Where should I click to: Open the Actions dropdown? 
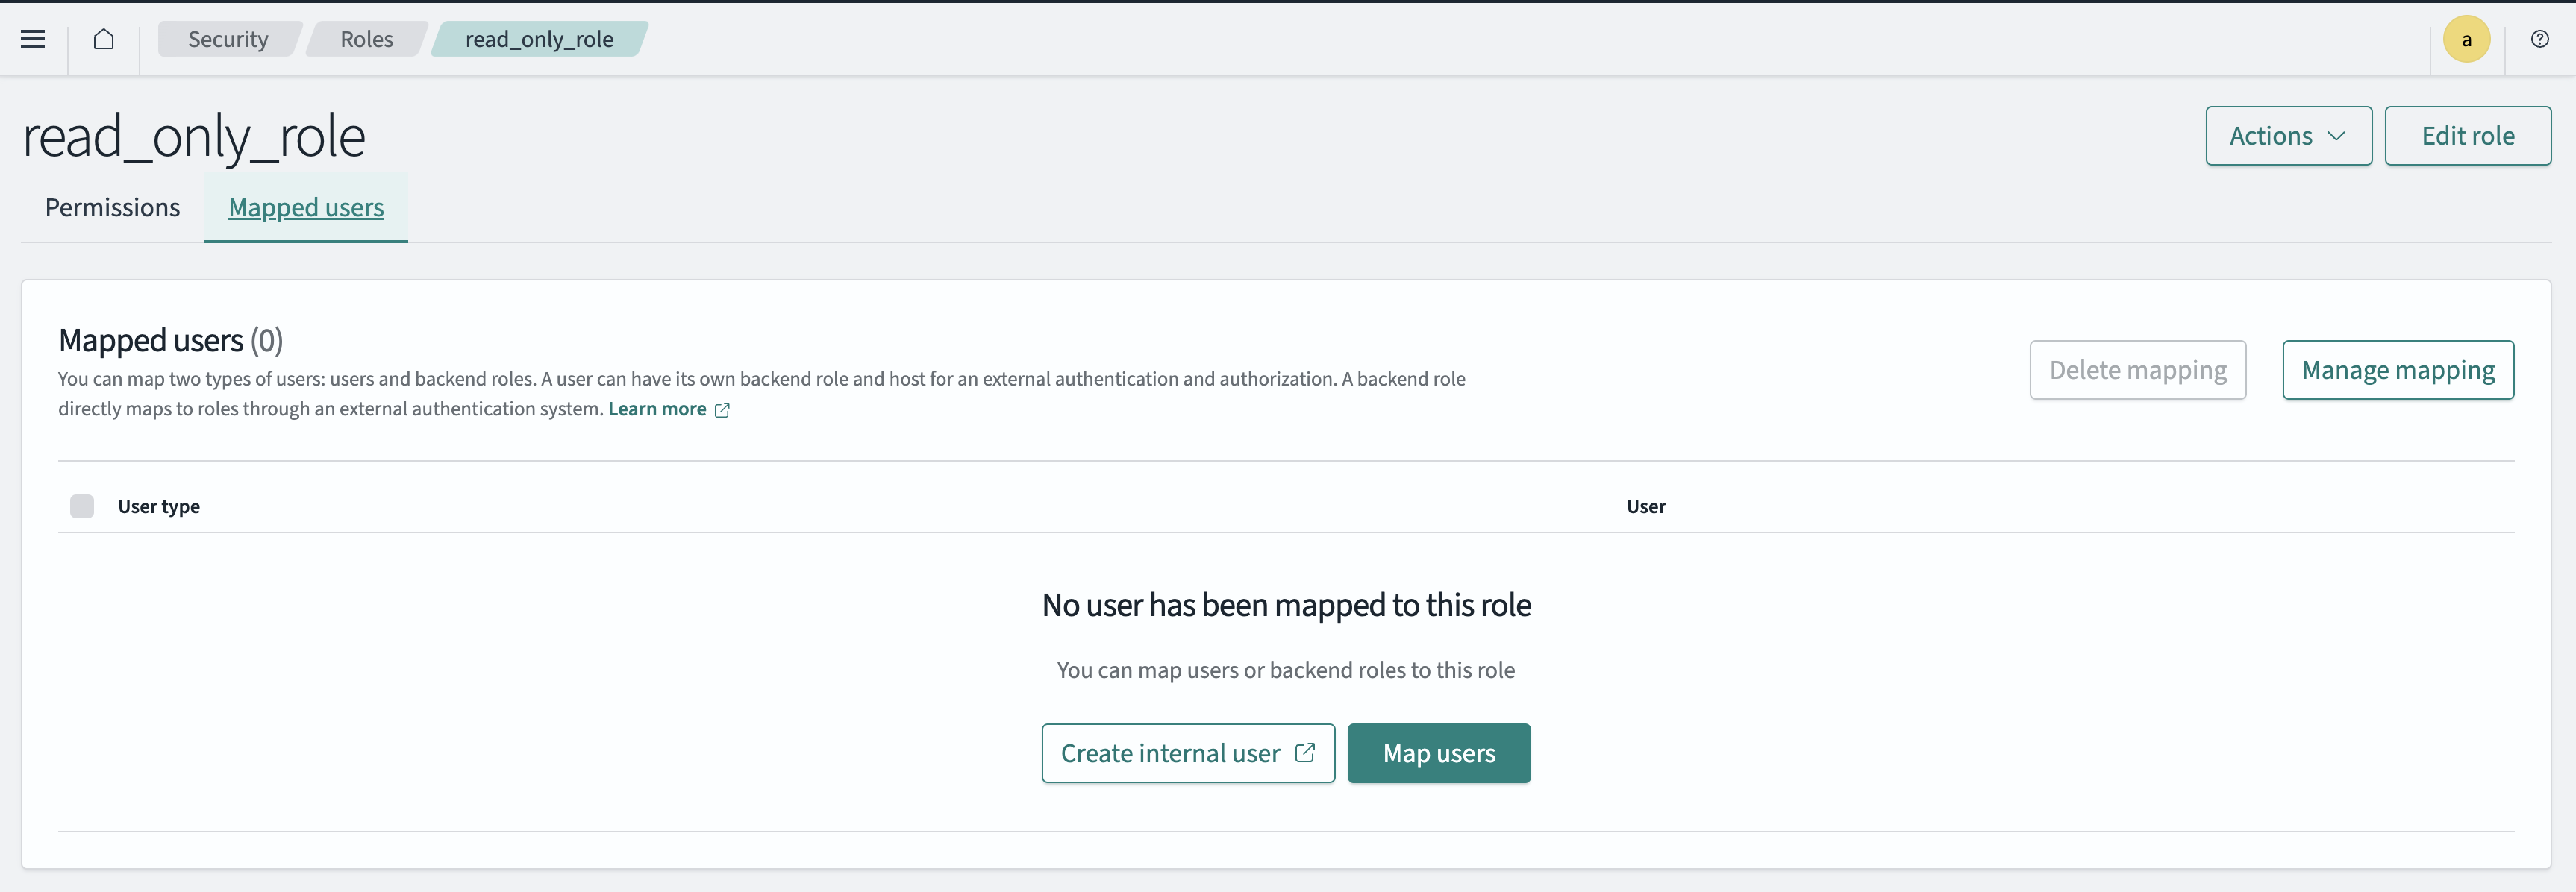click(x=2288, y=135)
